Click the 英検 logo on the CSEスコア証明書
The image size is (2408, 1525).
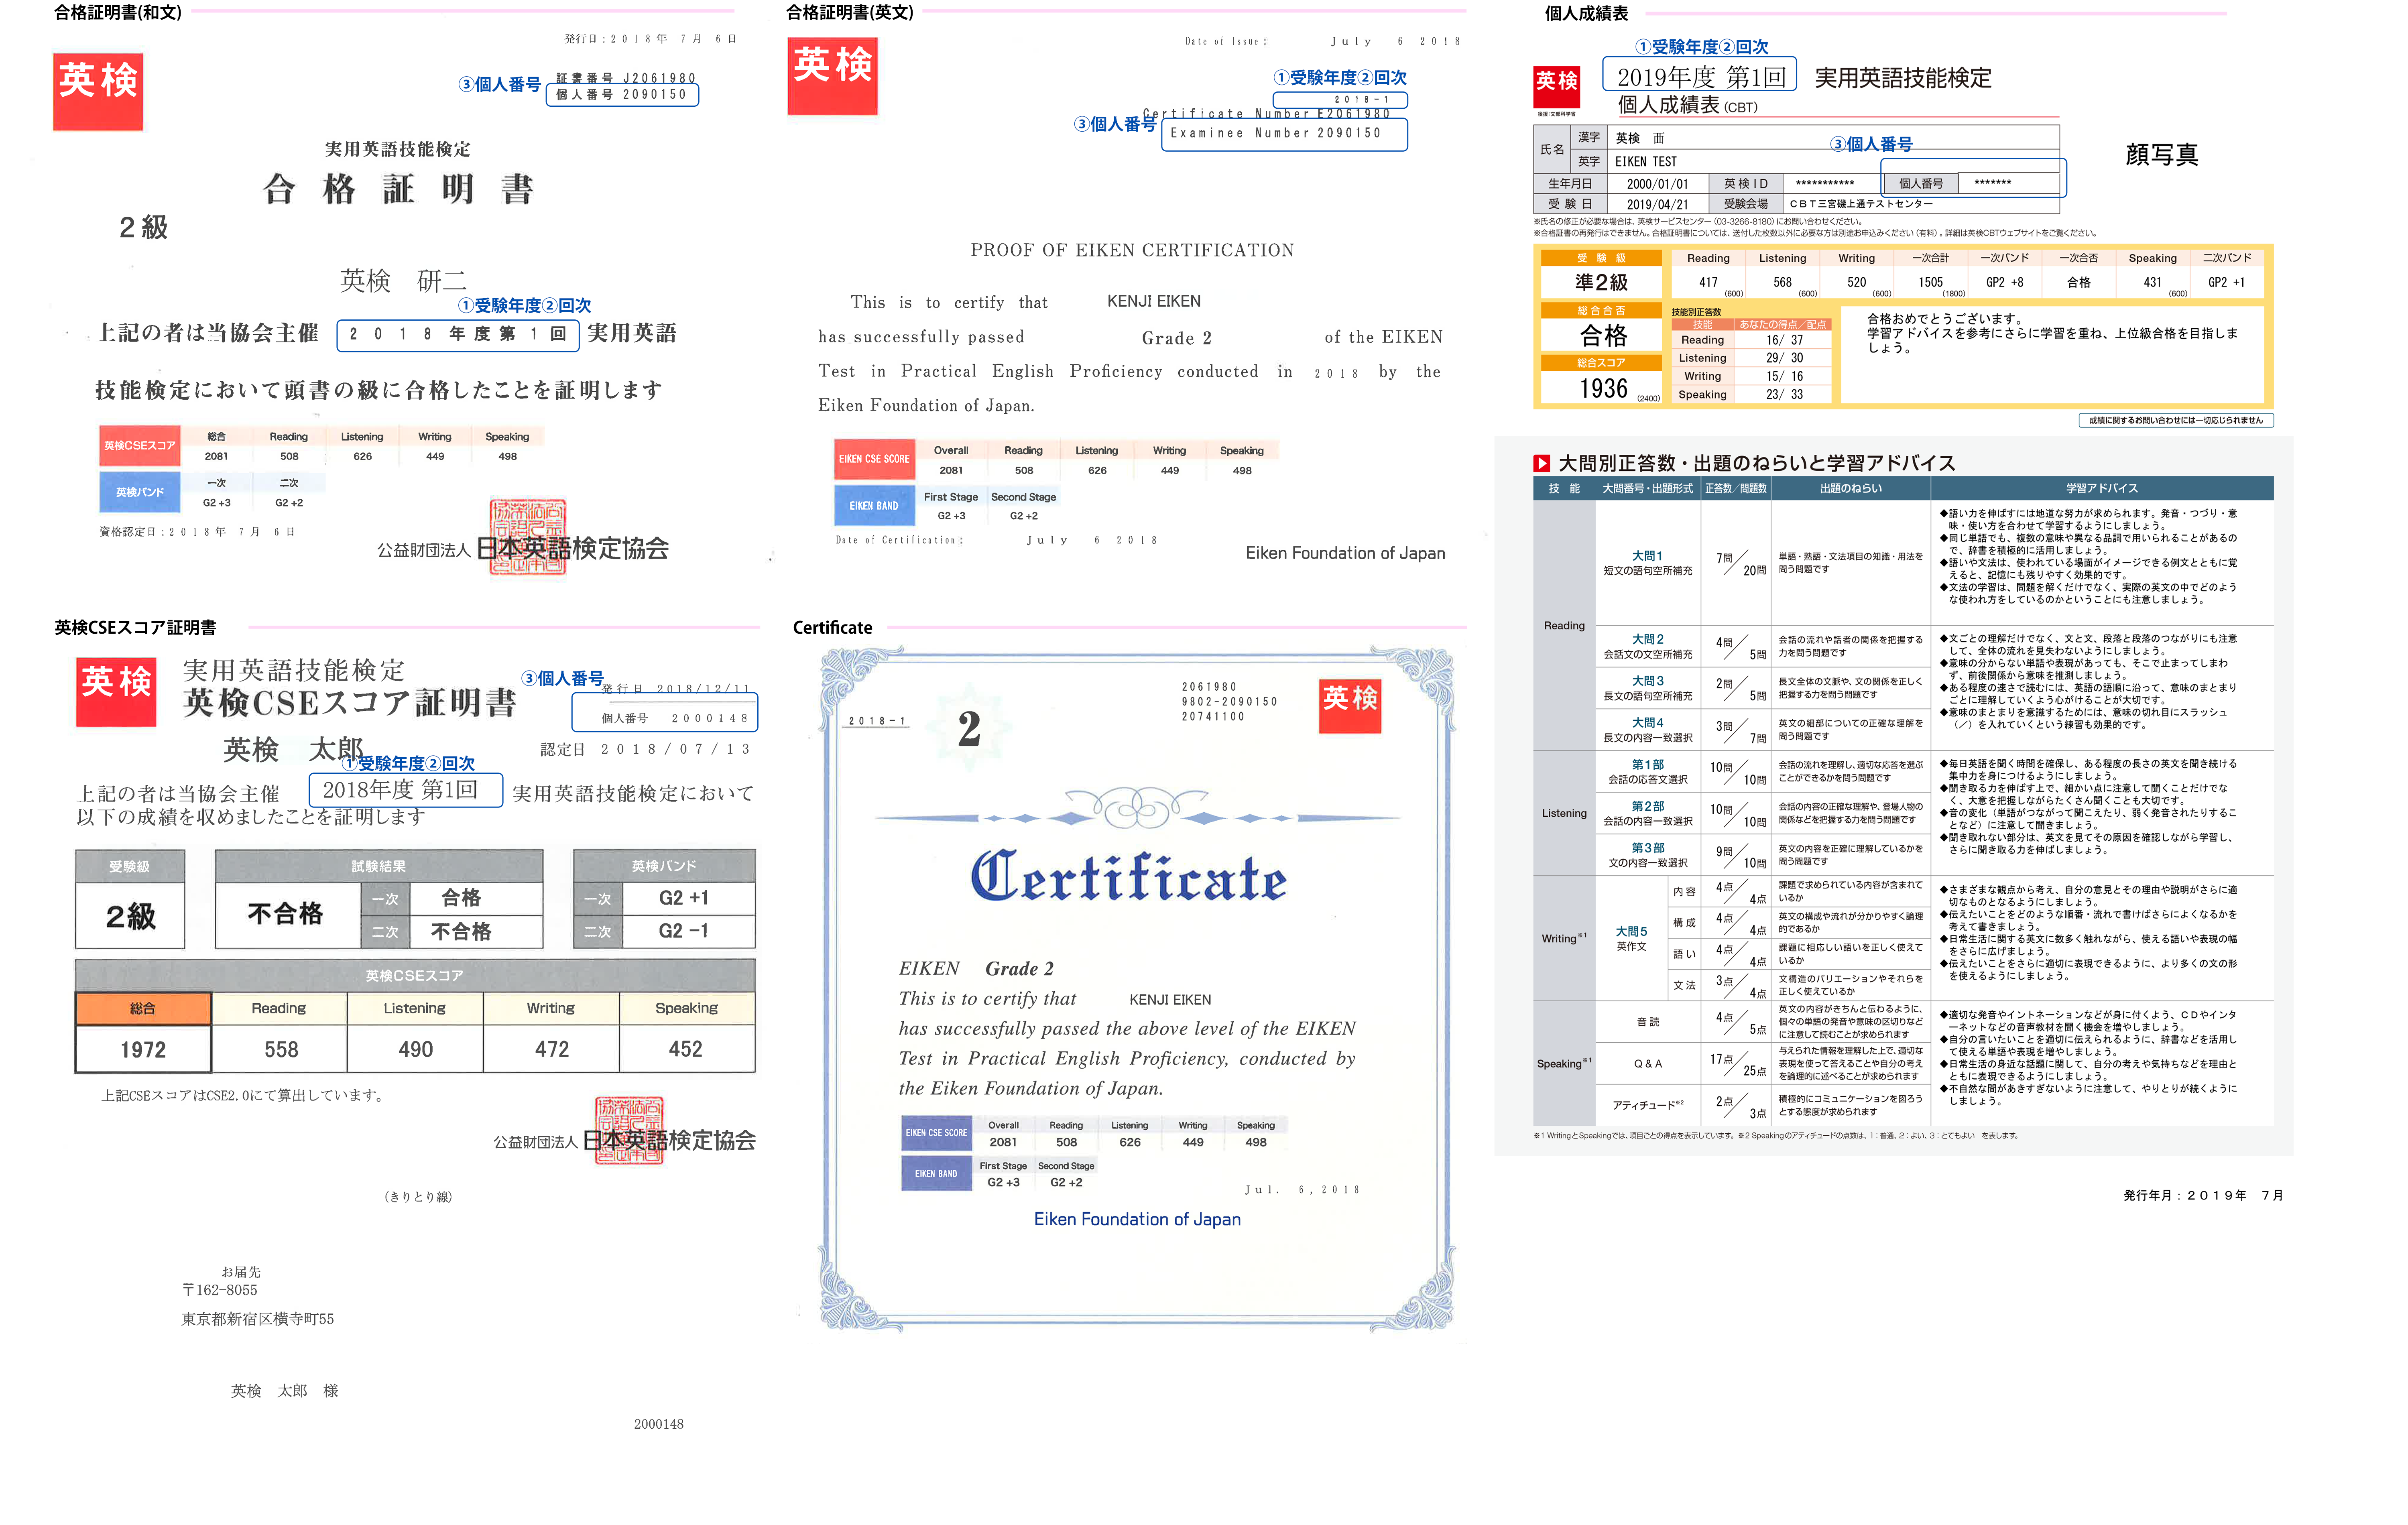tap(116, 691)
